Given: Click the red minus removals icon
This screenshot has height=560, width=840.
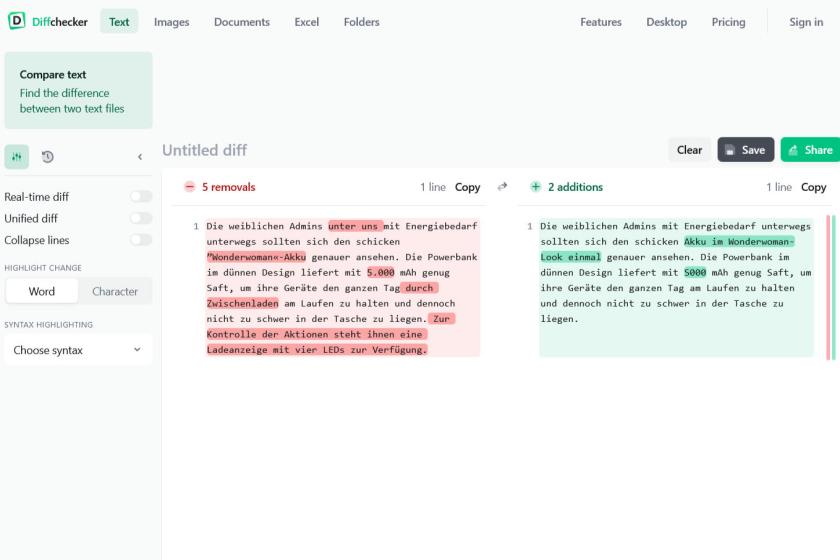Looking at the screenshot, I should click(x=190, y=186).
